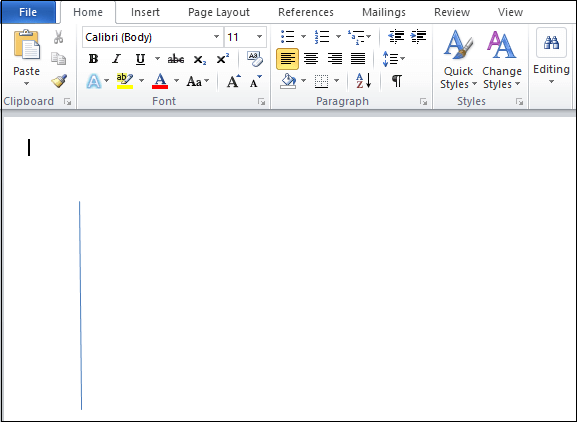Toggle align text left
This screenshot has height=422, width=577.
point(287,58)
